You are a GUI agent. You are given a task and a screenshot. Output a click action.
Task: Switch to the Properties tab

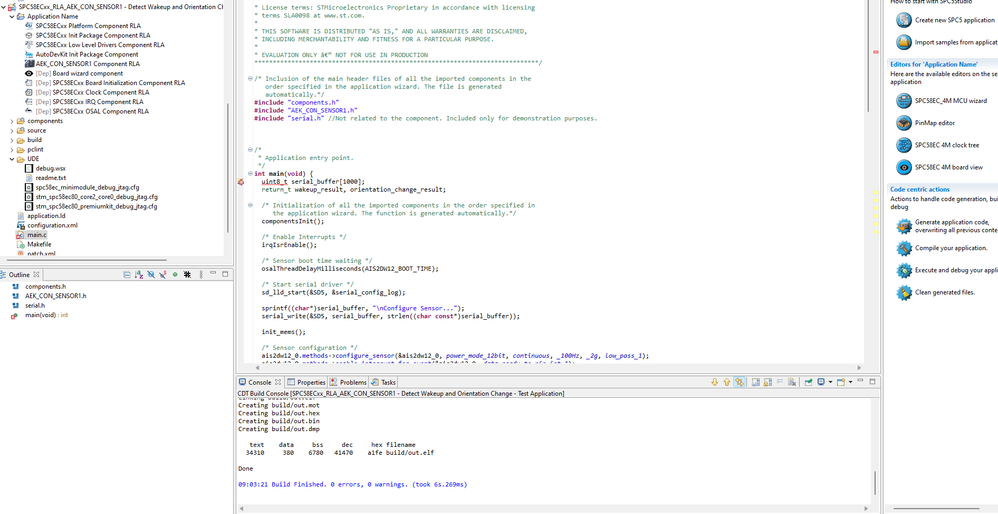coord(306,382)
